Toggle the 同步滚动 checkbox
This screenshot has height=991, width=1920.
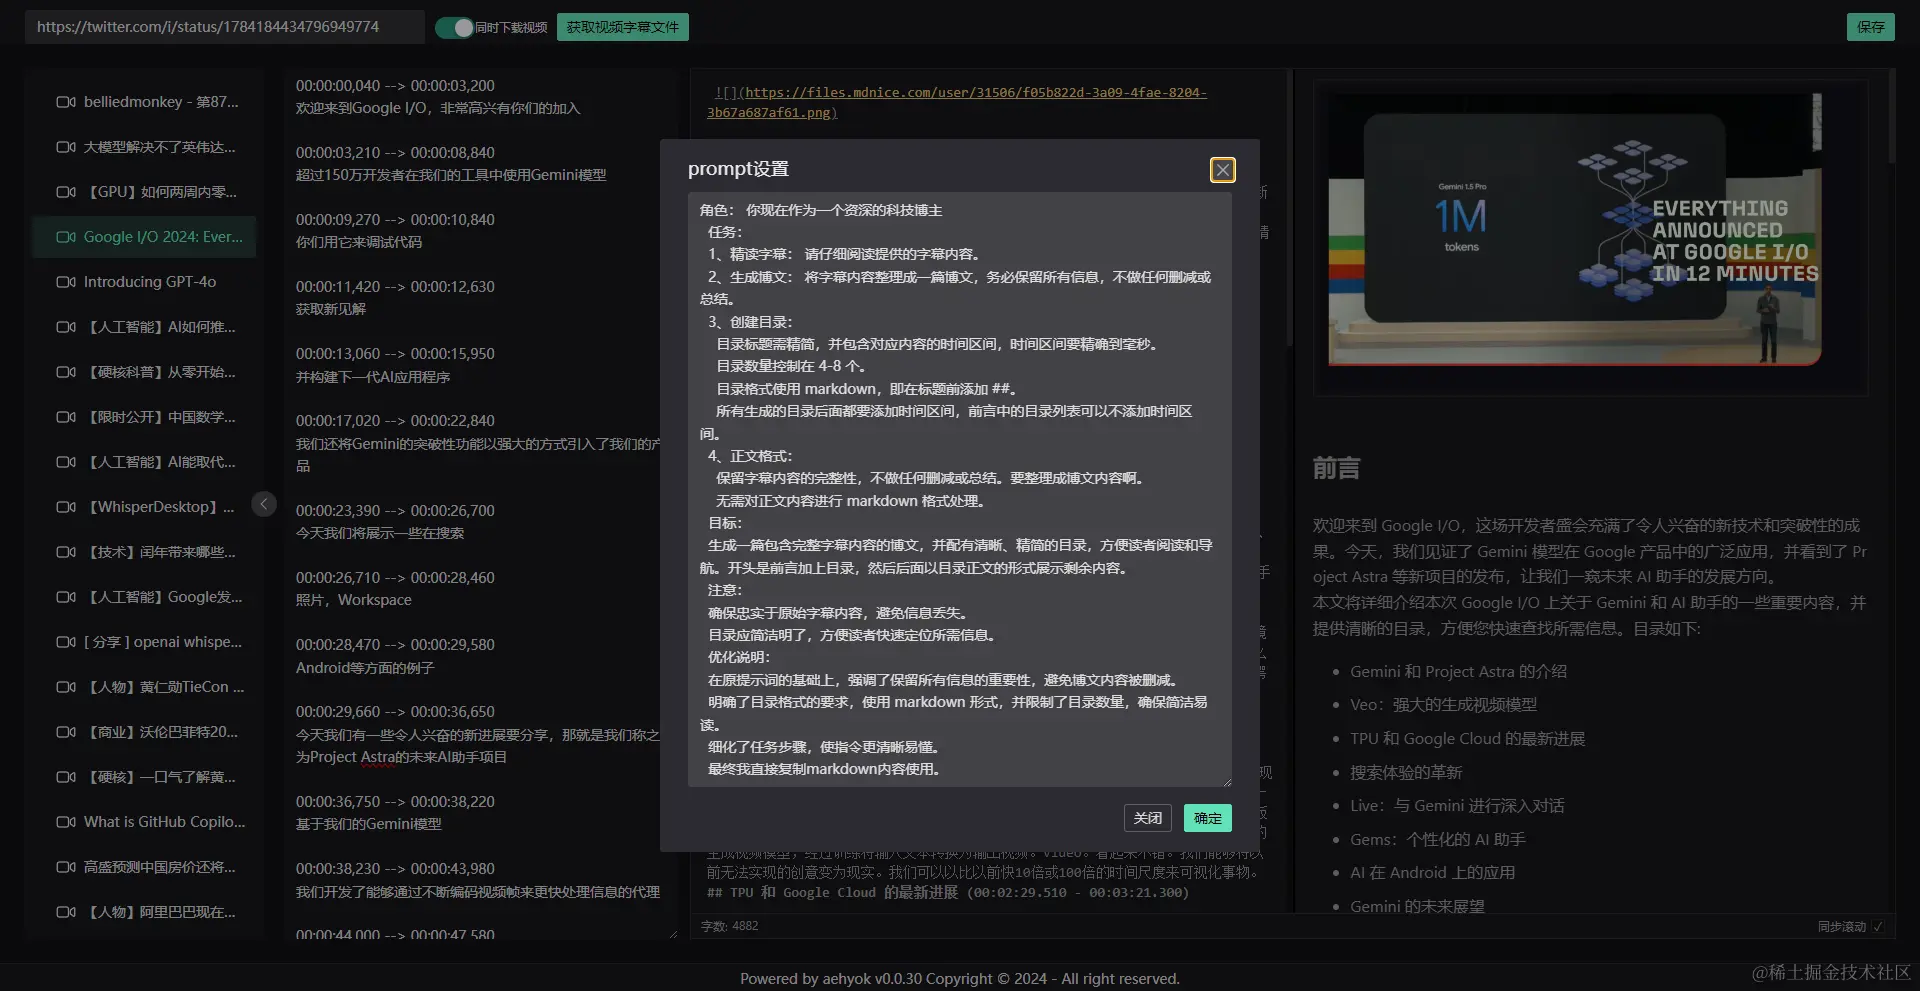pyautogui.click(x=1878, y=927)
